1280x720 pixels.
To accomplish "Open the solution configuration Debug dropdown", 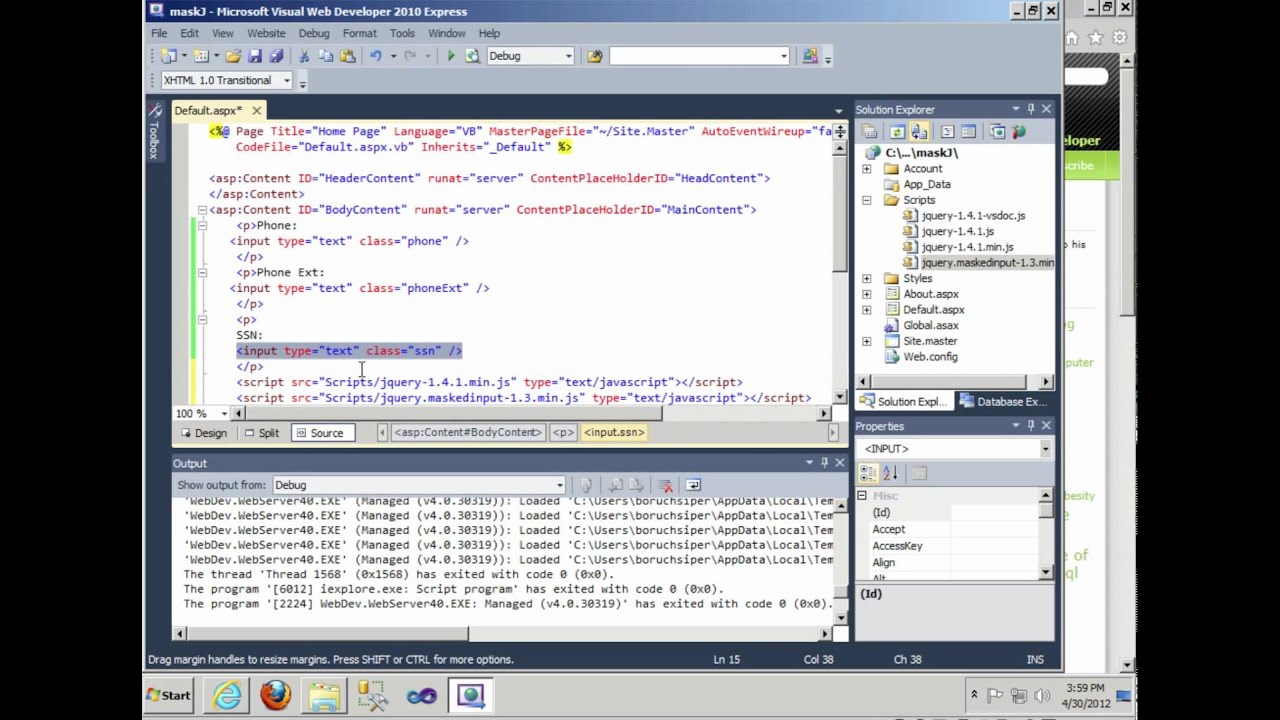I will pos(568,56).
